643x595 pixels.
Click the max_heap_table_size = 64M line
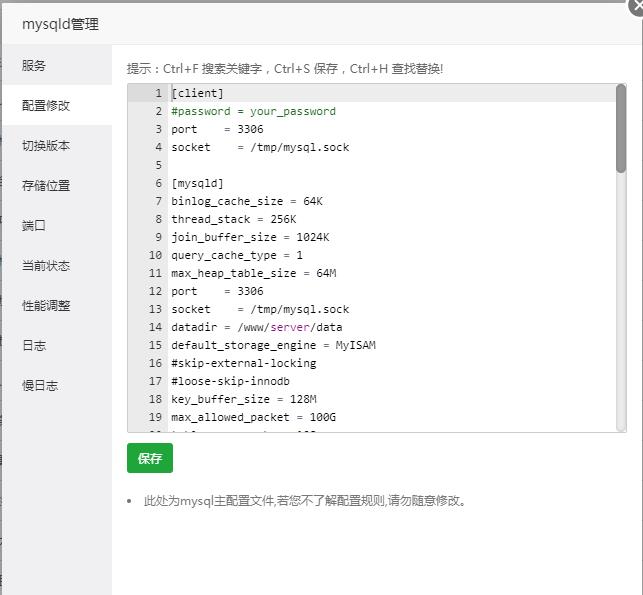253,273
